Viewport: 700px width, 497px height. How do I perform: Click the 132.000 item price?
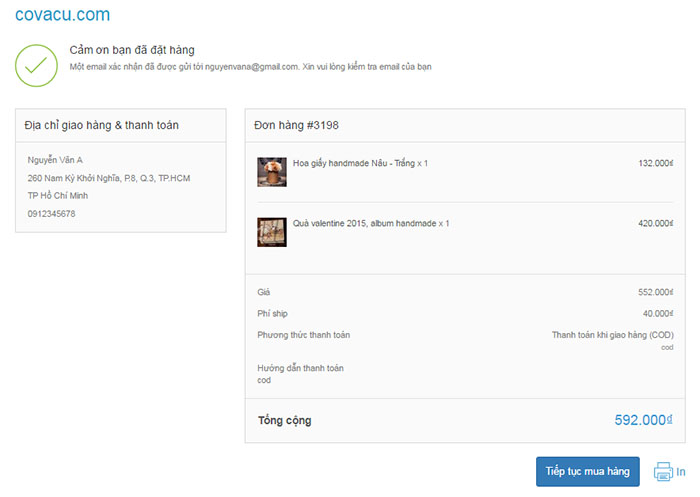(x=655, y=163)
